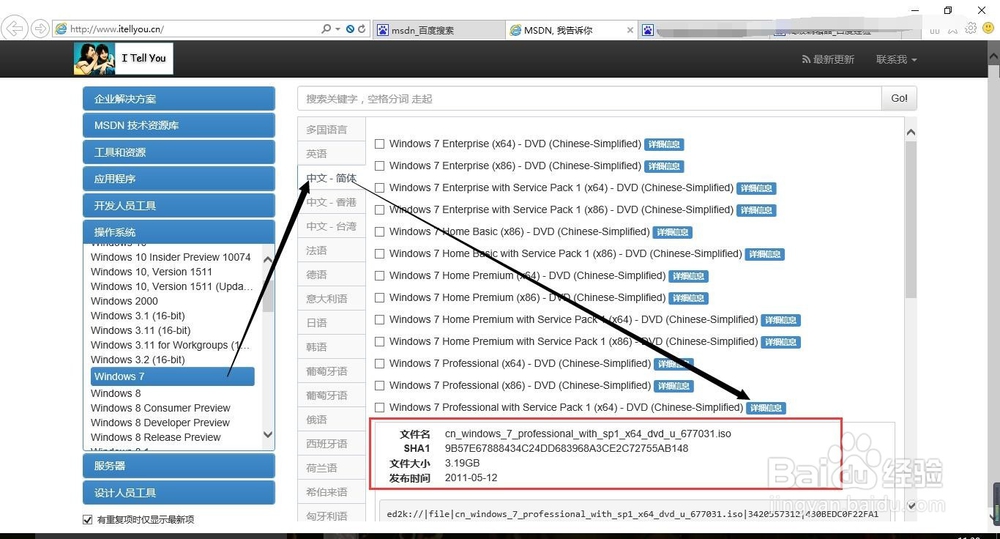The width and height of the screenshot is (1000, 539).
Task: Select Windows 10, Version 1511 item
Action: pos(151,272)
